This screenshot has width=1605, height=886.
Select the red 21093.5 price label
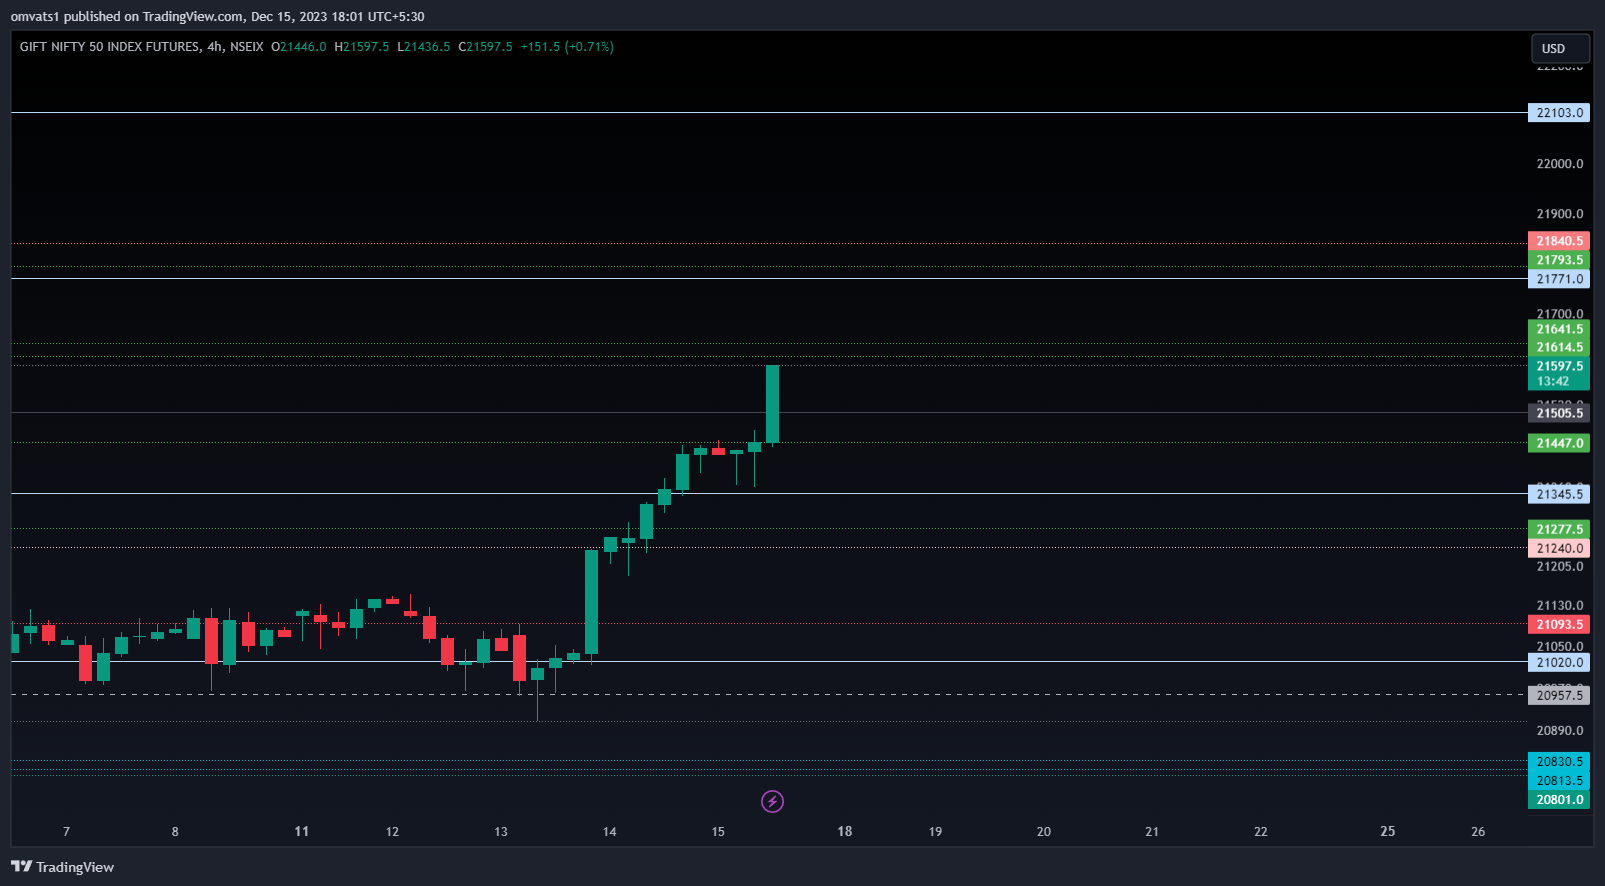click(x=1559, y=624)
